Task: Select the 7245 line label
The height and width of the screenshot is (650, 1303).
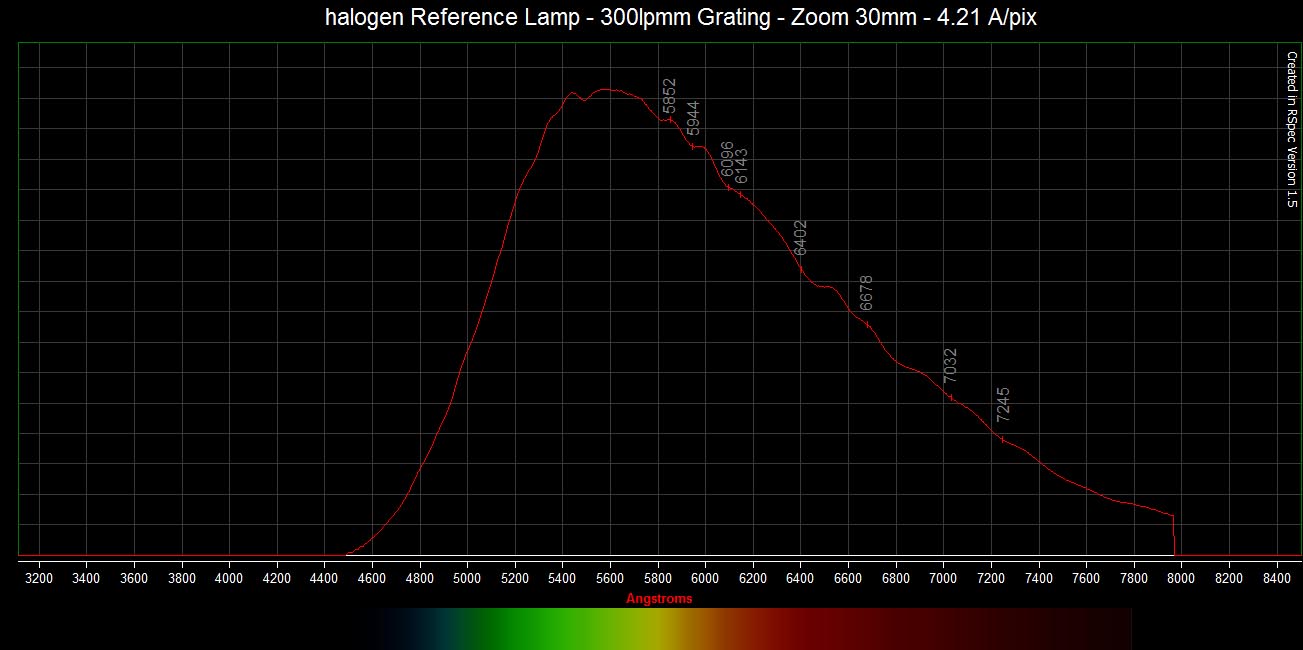Action: [1003, 405]
